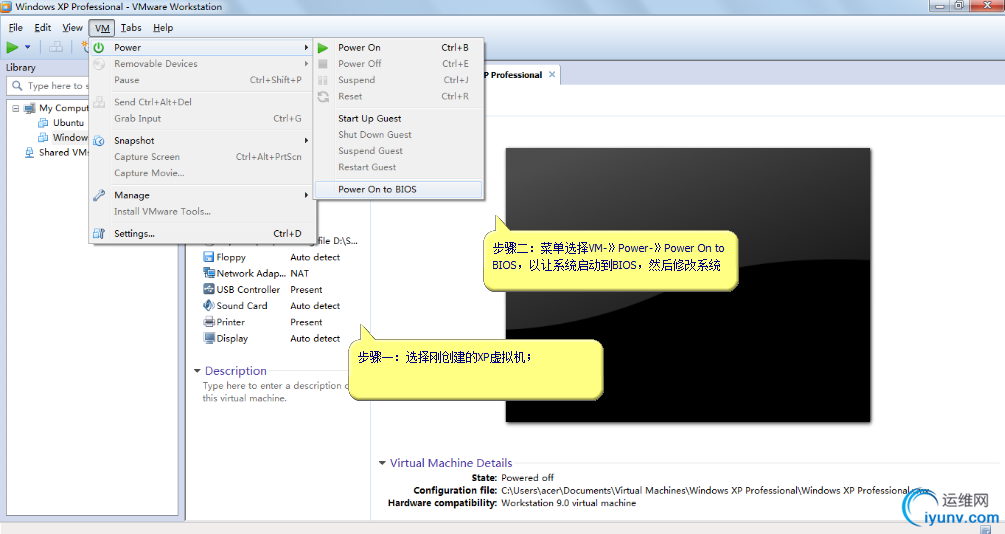Choose Settings... in the VM menu
This screenshot has height=534, width=1005.
201,233
